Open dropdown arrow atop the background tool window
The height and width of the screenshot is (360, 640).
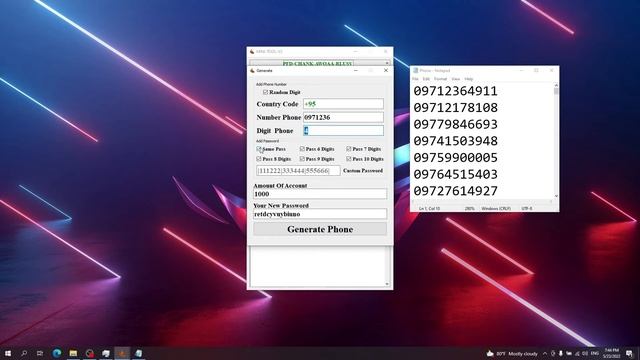(x=387, y=63)
